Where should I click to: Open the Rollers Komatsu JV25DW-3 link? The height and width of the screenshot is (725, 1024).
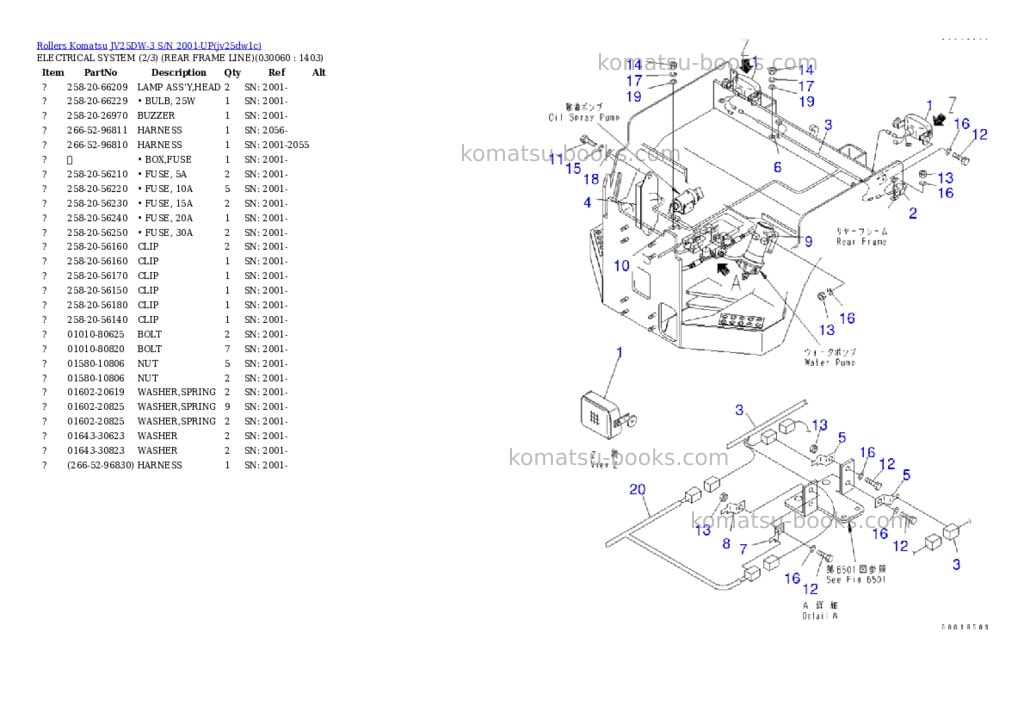[149, 45]
